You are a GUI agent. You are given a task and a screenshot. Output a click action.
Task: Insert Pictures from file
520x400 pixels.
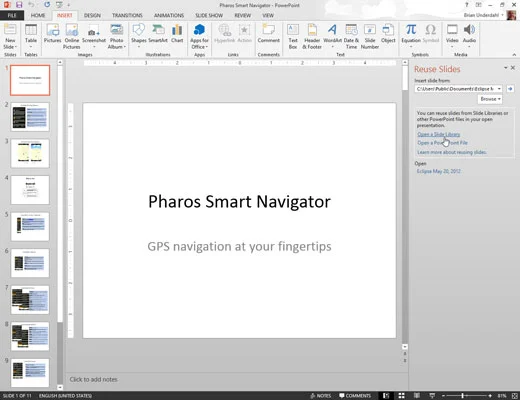52,33
